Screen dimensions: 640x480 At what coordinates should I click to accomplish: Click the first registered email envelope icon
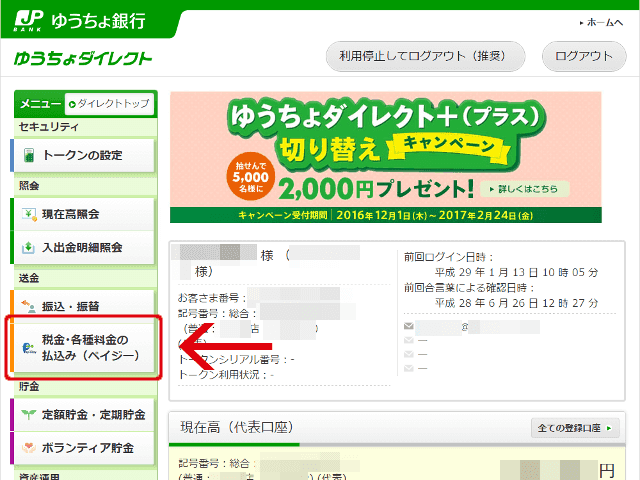[409, 326]
